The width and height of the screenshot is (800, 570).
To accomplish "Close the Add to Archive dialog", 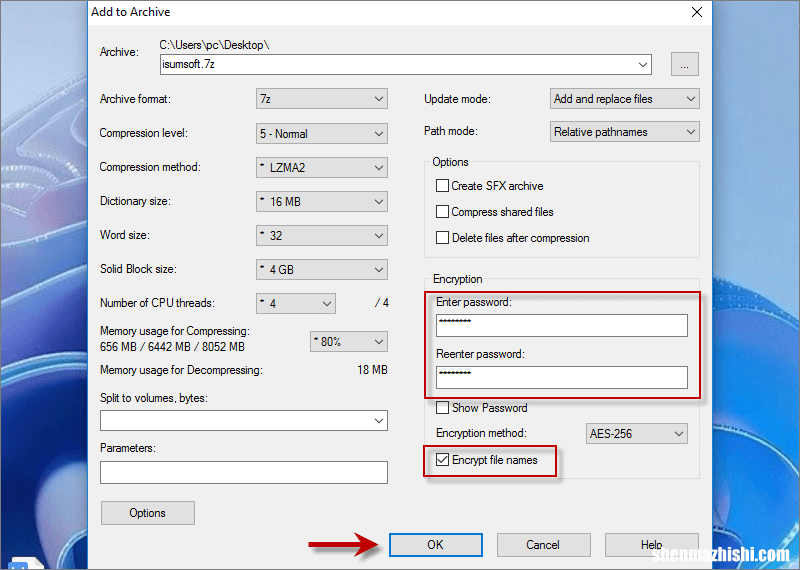I will coord(696,12).
